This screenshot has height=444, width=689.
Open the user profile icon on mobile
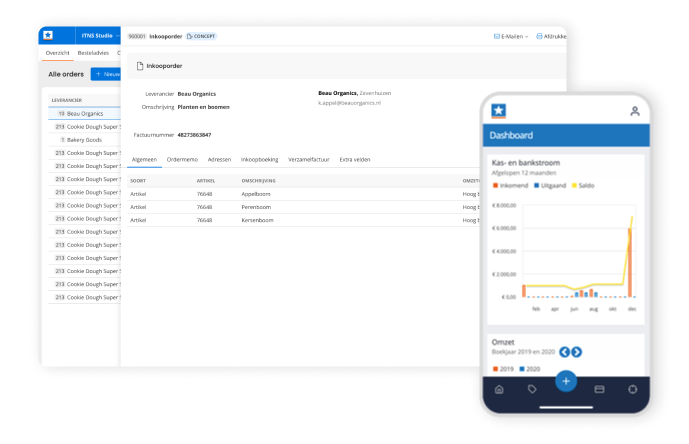634,111
